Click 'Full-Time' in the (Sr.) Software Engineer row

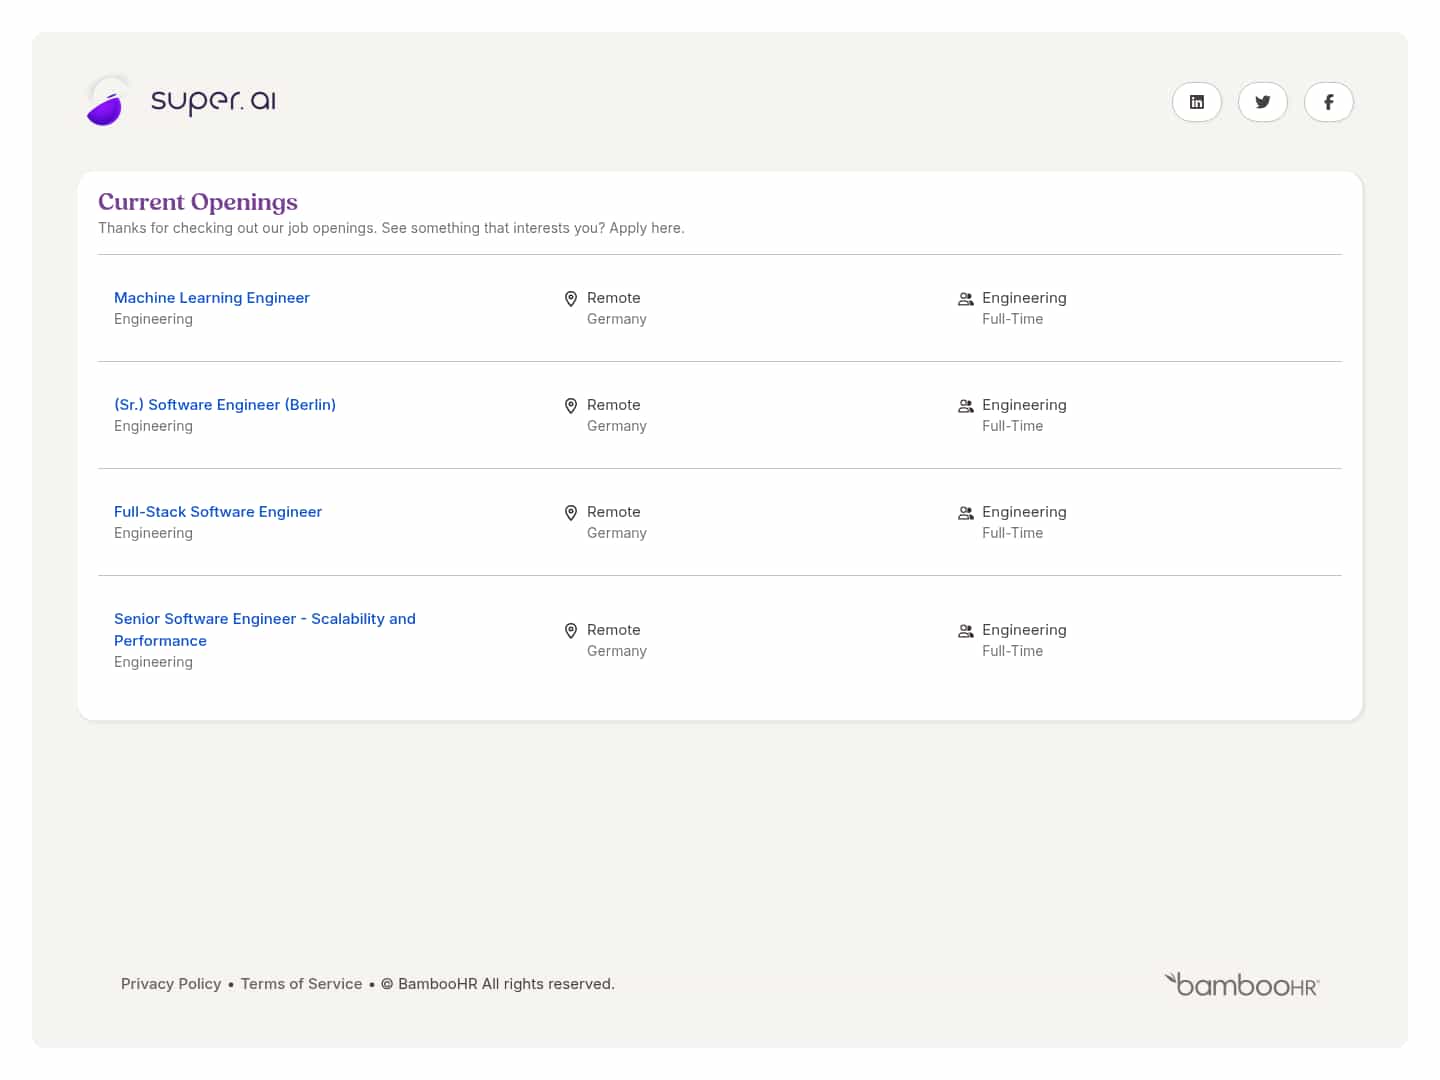[1012, 426]
